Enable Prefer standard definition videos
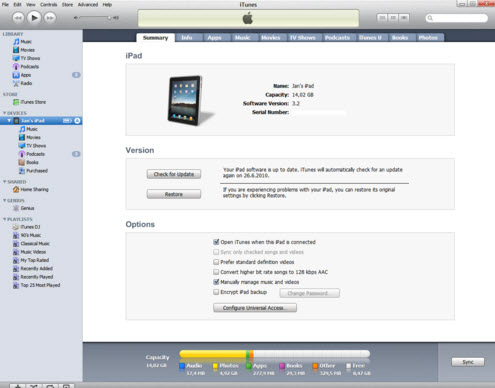This screenshot has height=388, width=495. pos(216,262)
